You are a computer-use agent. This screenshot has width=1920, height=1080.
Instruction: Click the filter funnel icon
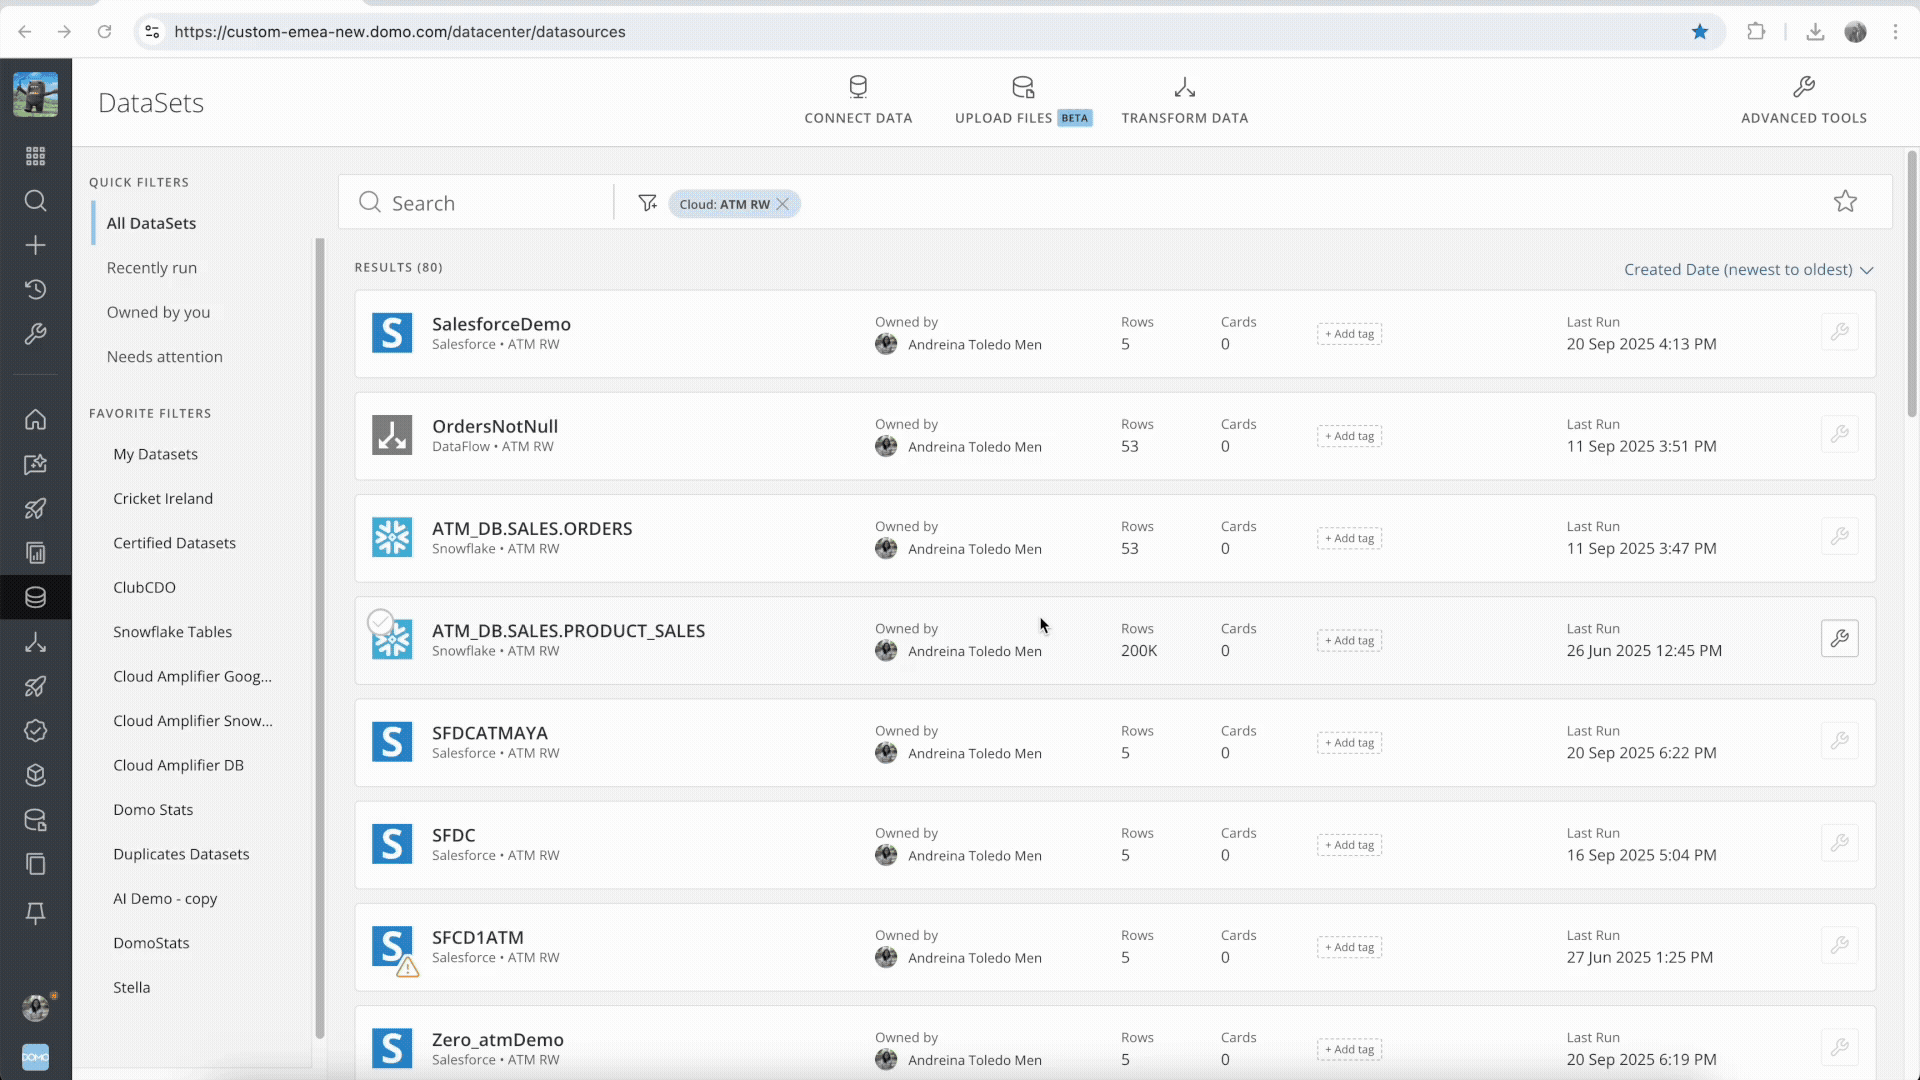pyautogui.click(x=647, y=203)
